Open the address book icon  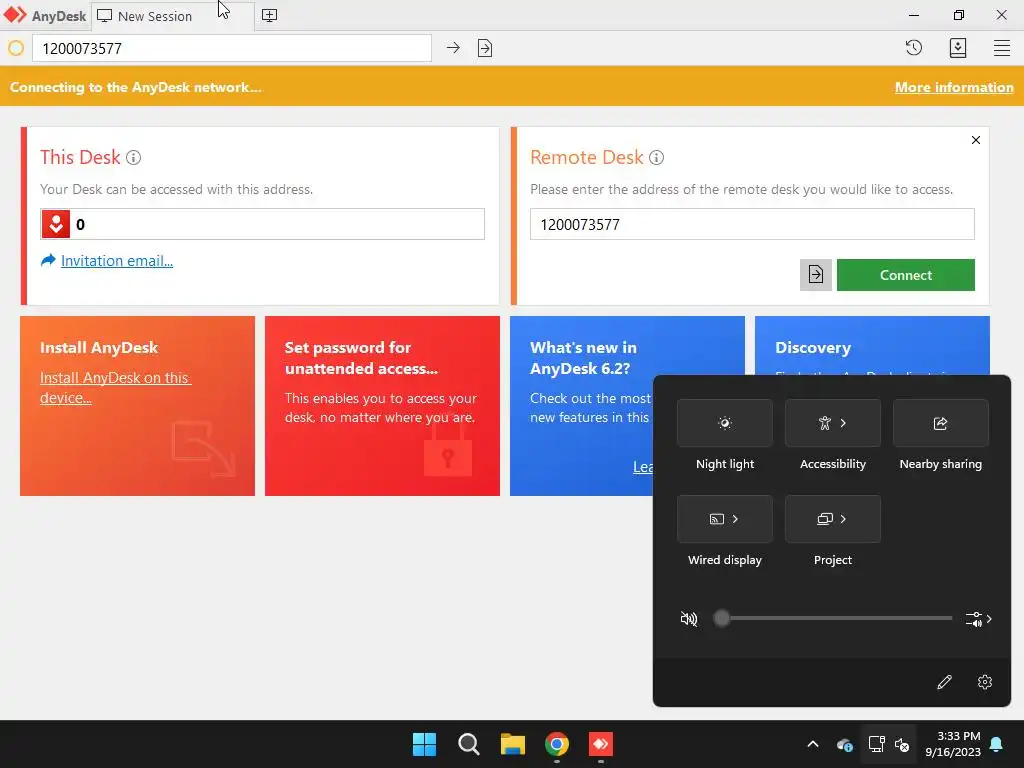(957, 48)
